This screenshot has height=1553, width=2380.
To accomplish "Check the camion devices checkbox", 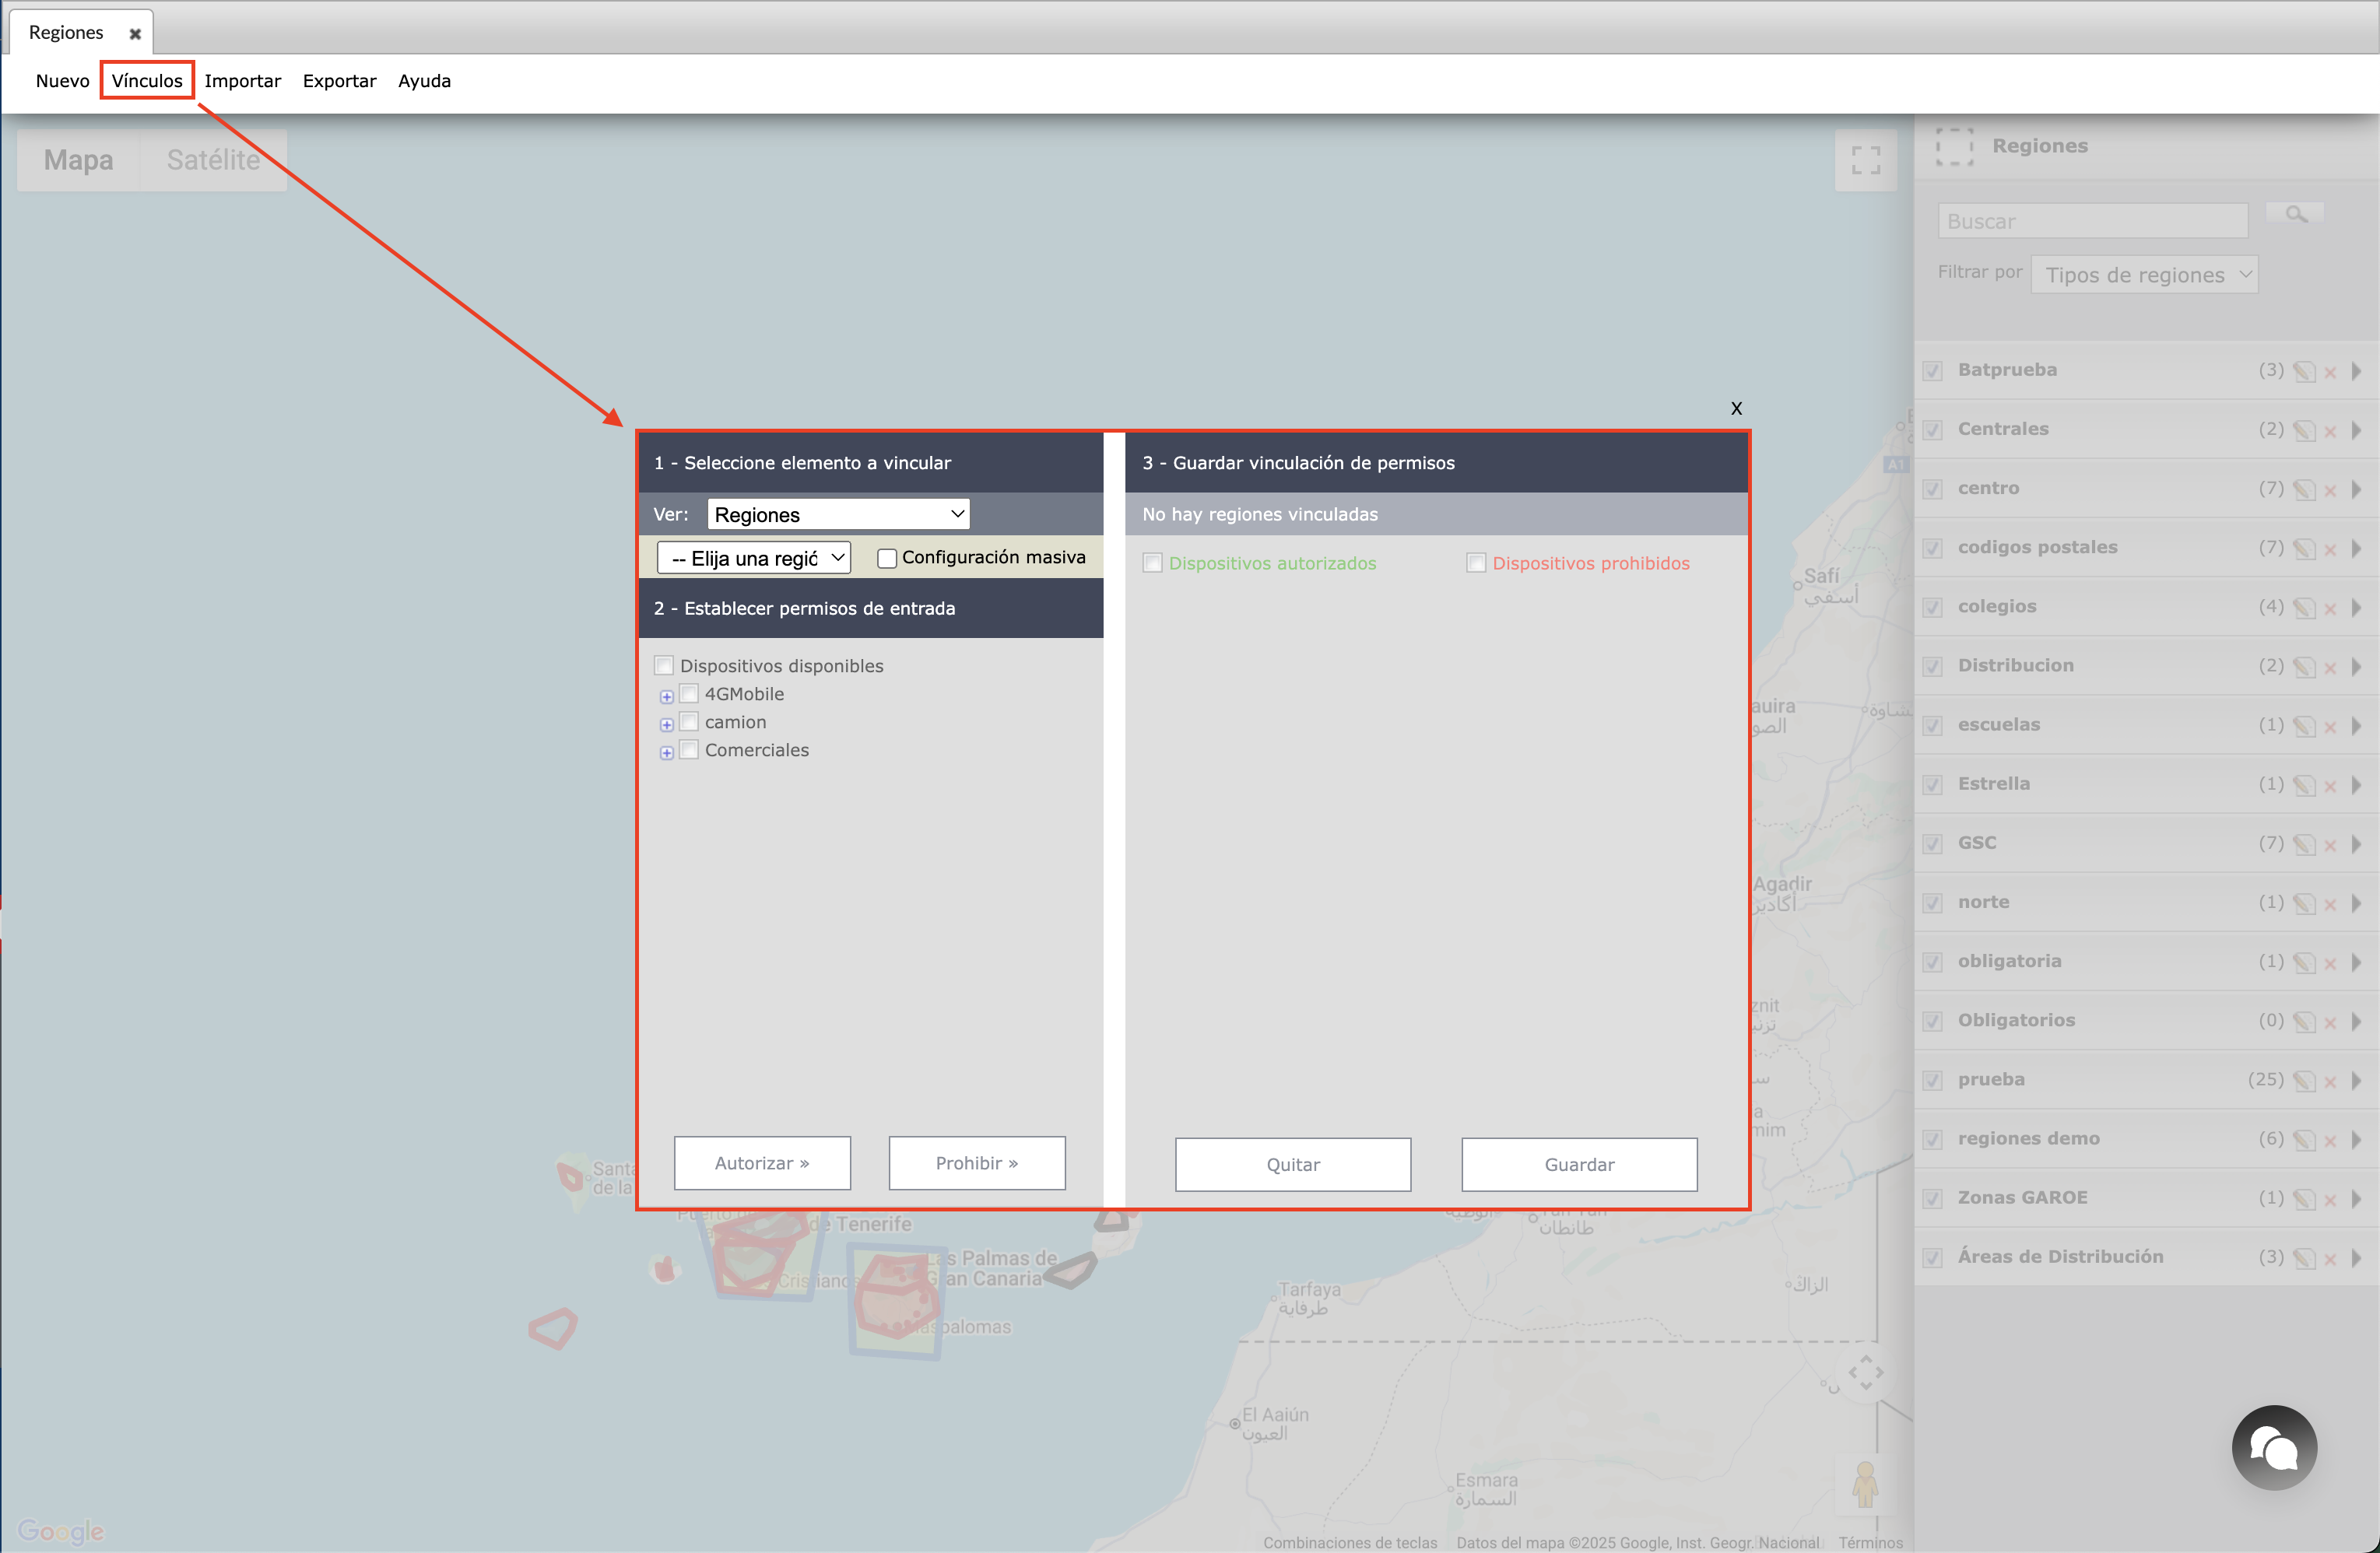I will (x=689, y=722).
